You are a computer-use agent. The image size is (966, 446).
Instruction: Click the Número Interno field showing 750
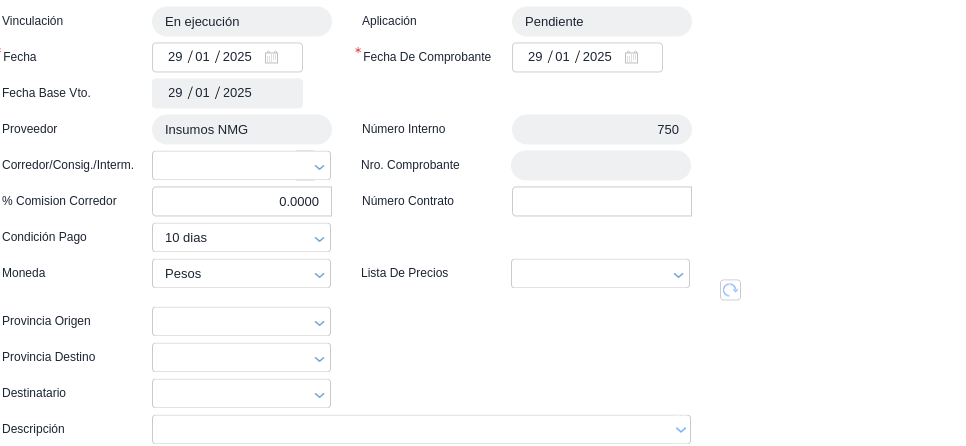tap(601, 130)
